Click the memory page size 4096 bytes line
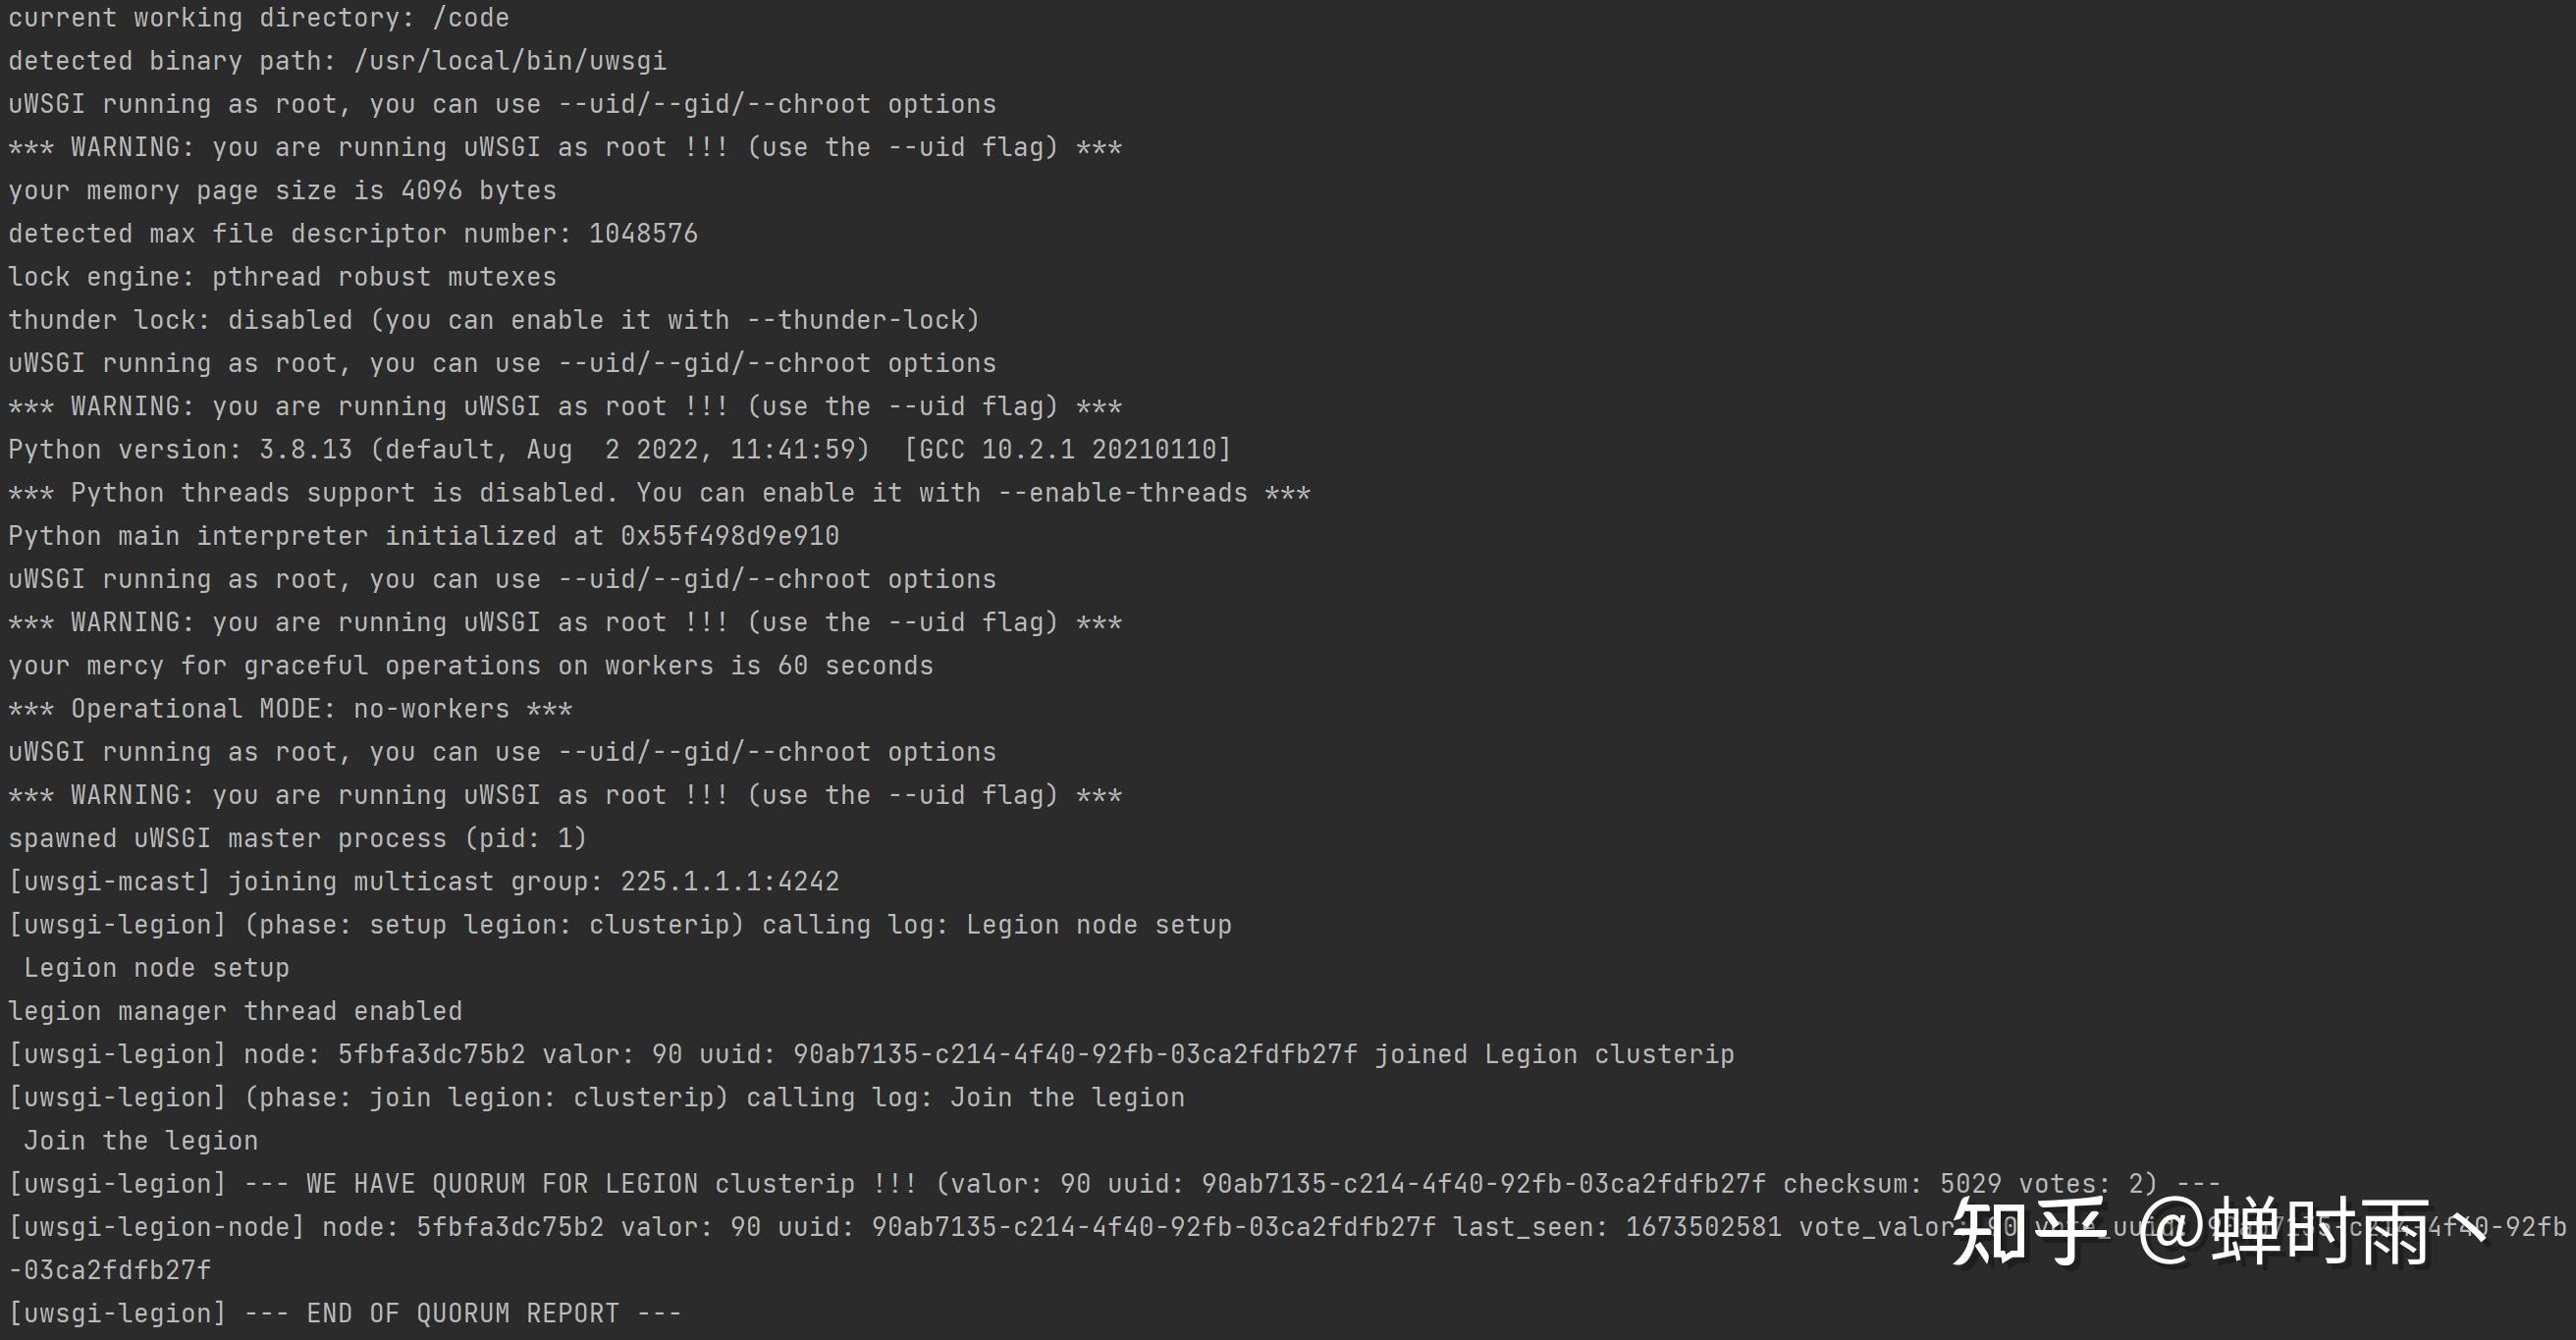 [x=282, y=191]
